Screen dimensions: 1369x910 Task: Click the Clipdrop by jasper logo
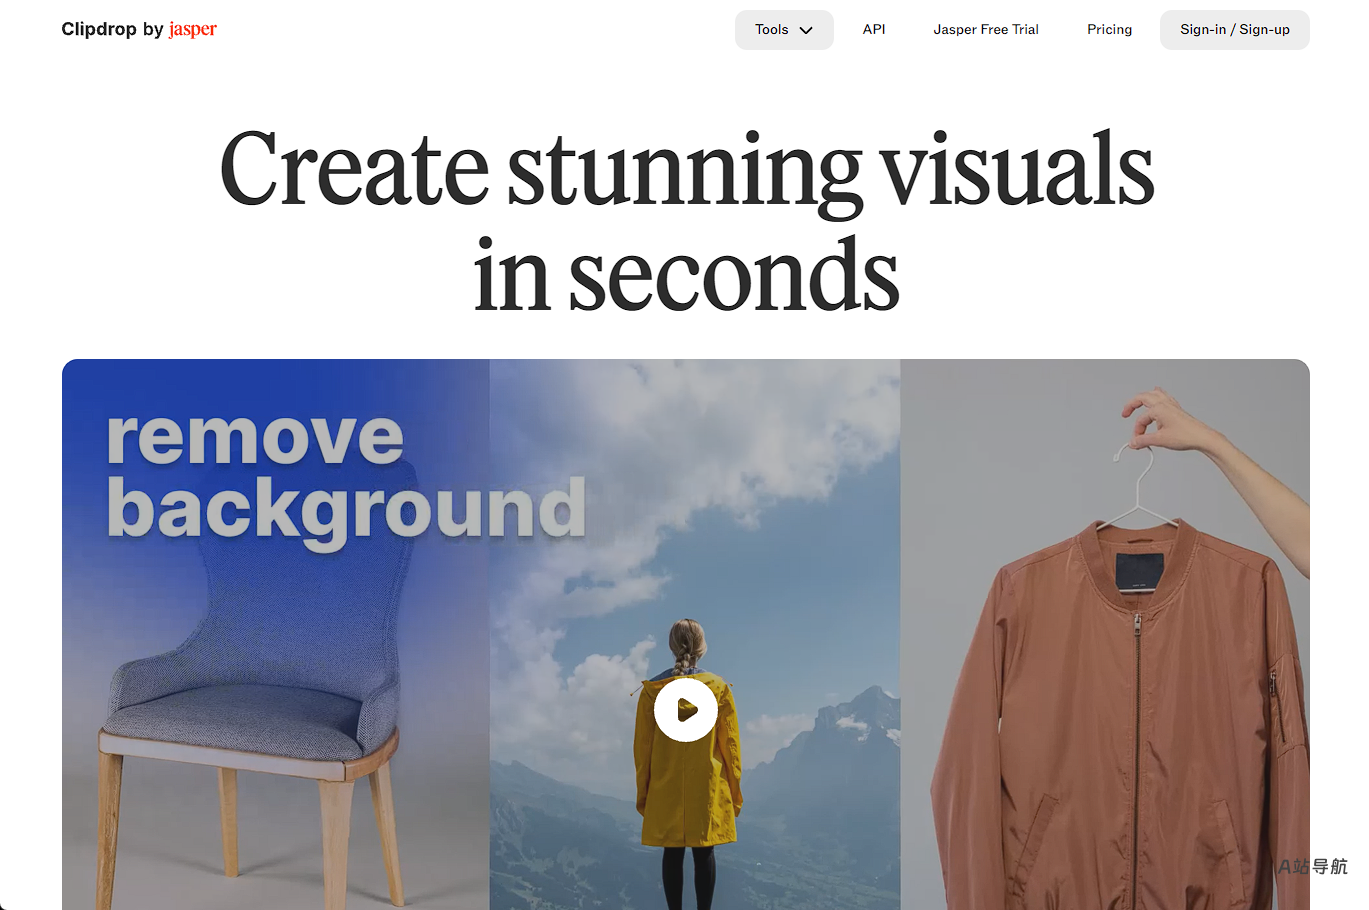[x=139, y=29]
